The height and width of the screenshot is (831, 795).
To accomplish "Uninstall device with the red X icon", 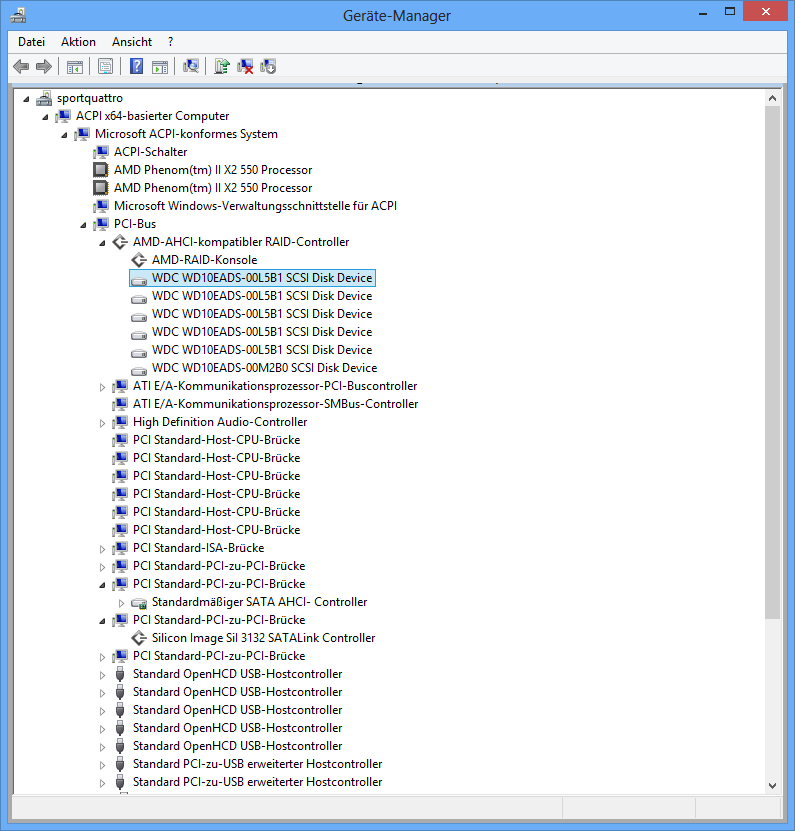I will click(245, 66).
